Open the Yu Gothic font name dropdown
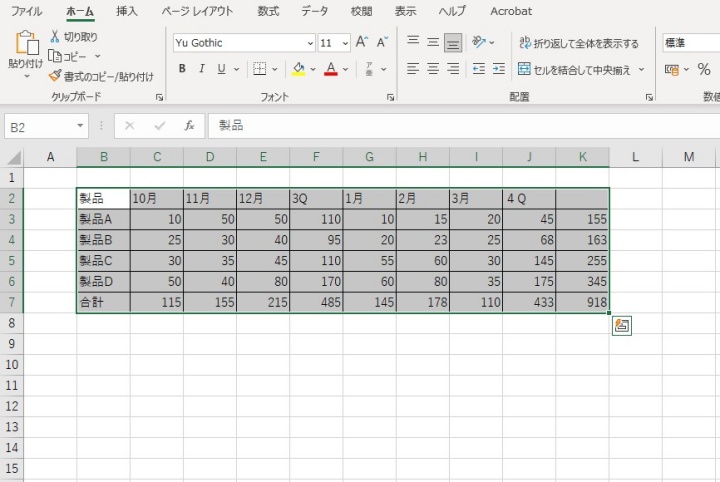Image resolution: width=720 pixels, height=482 pixels. pyautogui.click(x=310, y=43)
